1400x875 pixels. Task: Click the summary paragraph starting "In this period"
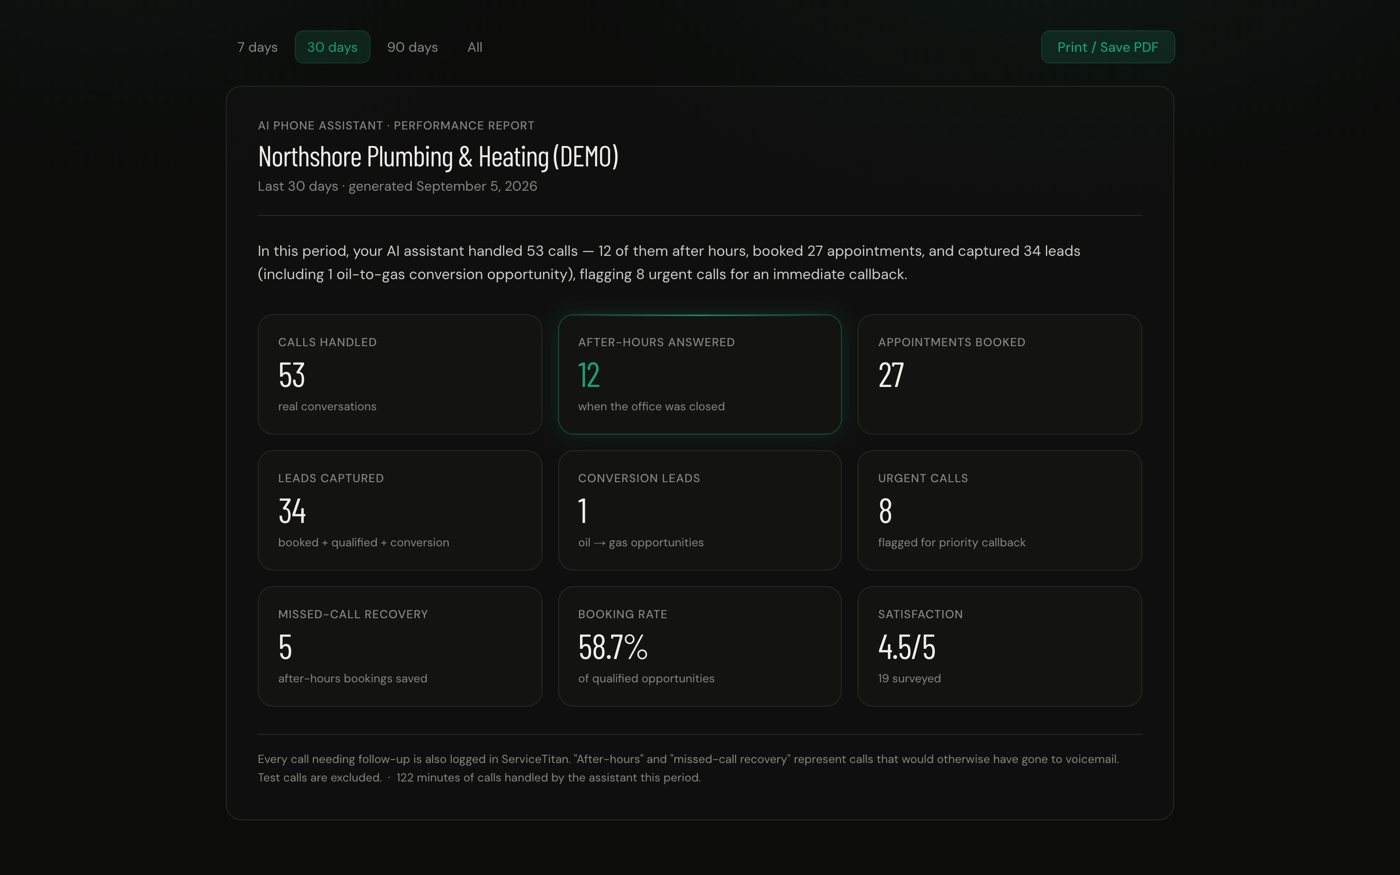(x=669, y=262)
